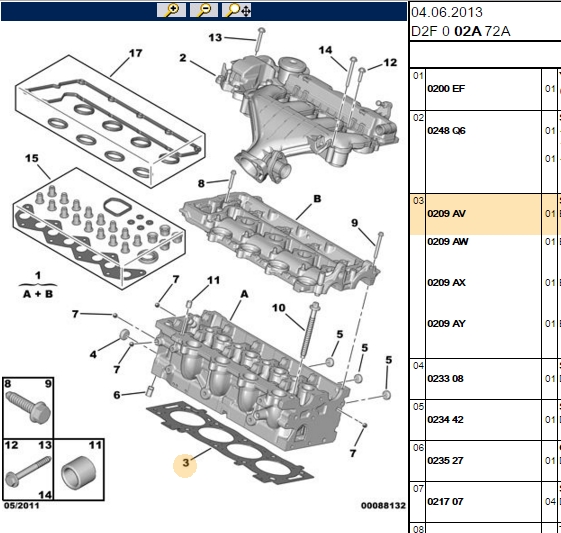Click row index 01 in parts table

pyautogui.click(x=418, y=76)
